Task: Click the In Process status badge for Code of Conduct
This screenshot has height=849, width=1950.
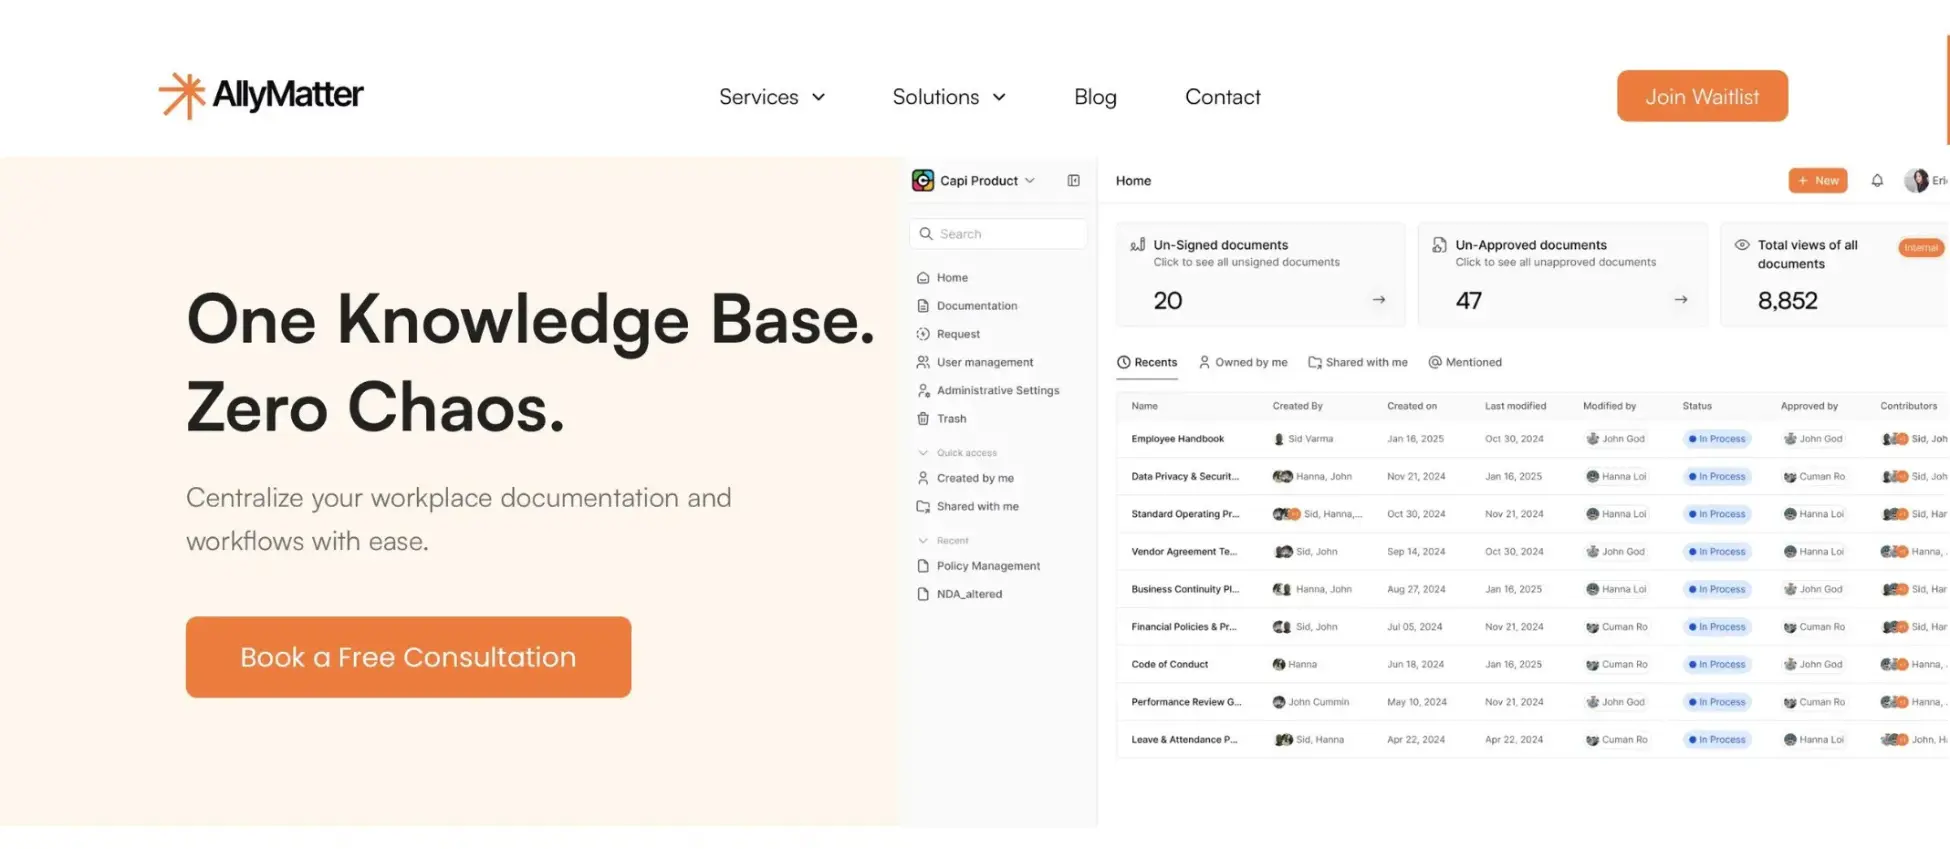Action: (x=1716, y=664)
